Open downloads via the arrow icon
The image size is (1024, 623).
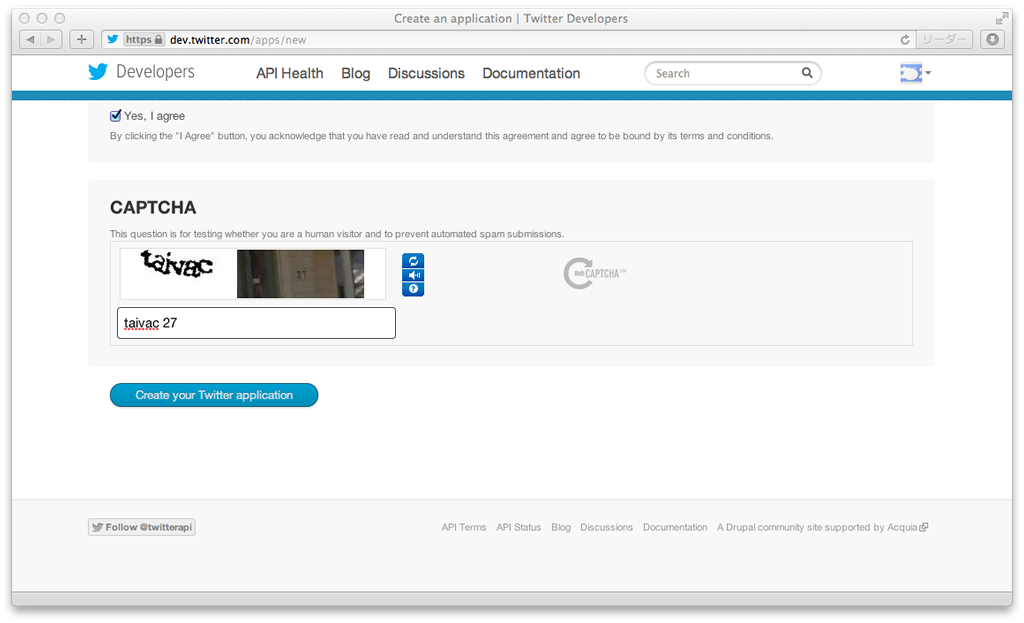point(992,39)
